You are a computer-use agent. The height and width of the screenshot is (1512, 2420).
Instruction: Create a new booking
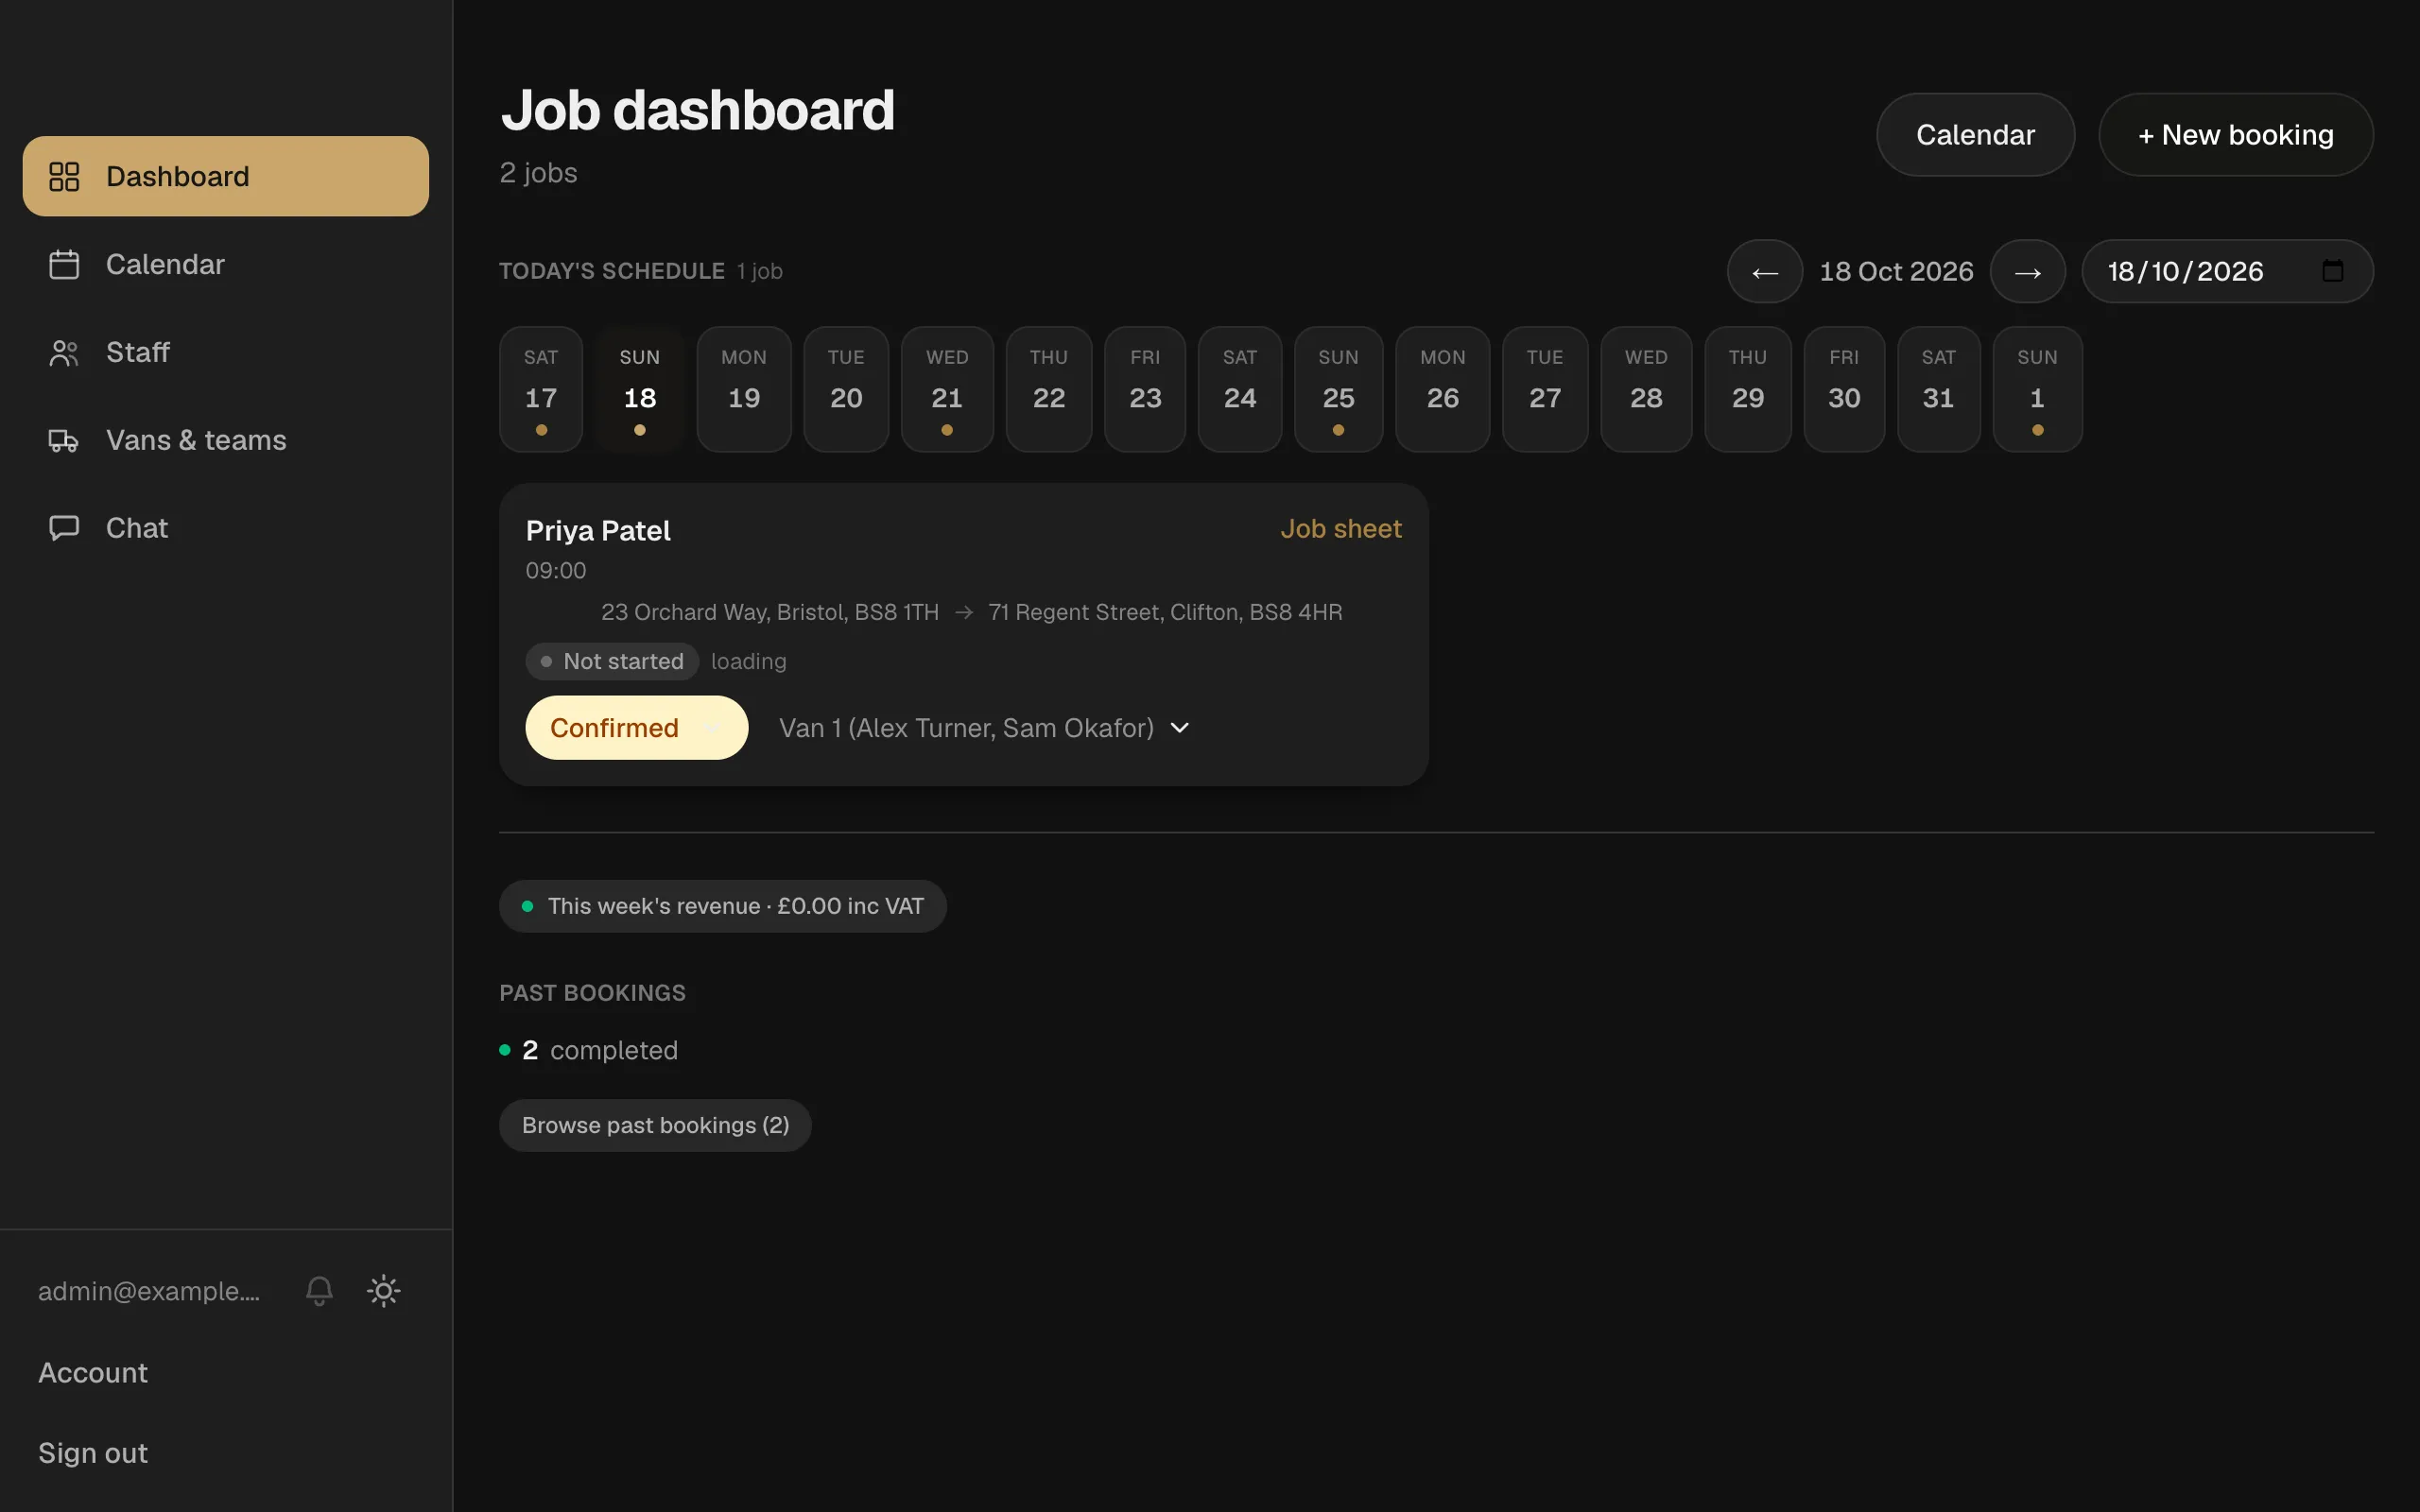[2235, 135]
